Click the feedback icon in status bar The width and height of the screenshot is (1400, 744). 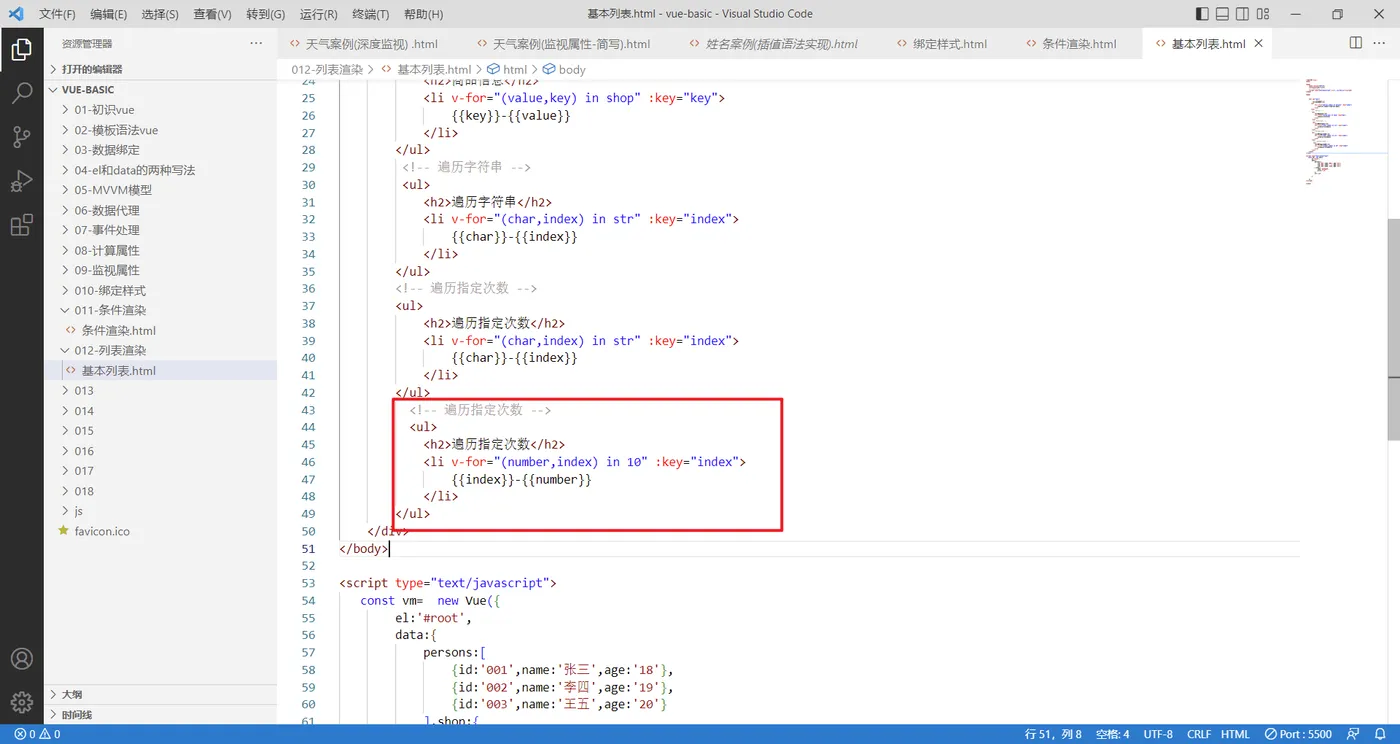(1353, 734)
